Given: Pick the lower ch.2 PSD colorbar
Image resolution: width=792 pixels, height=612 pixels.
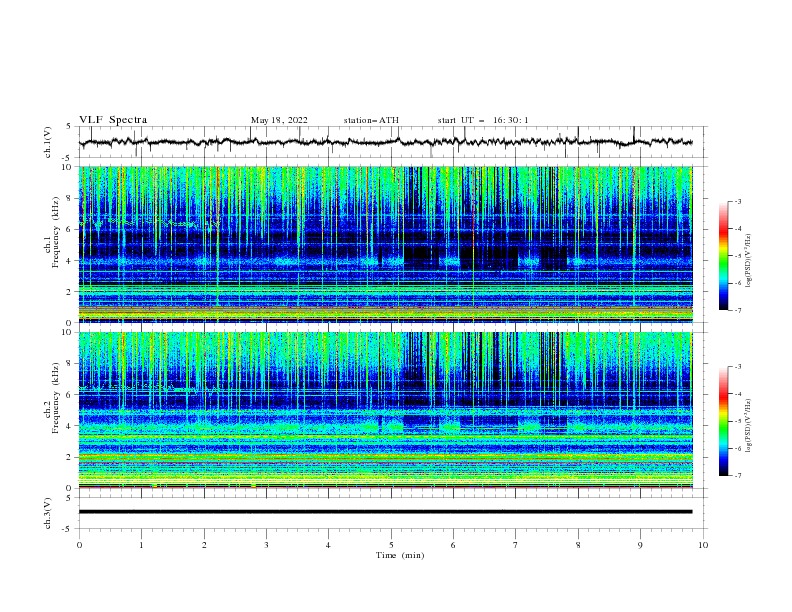Looking at the screenshot, I should click(x=724, y=421).
